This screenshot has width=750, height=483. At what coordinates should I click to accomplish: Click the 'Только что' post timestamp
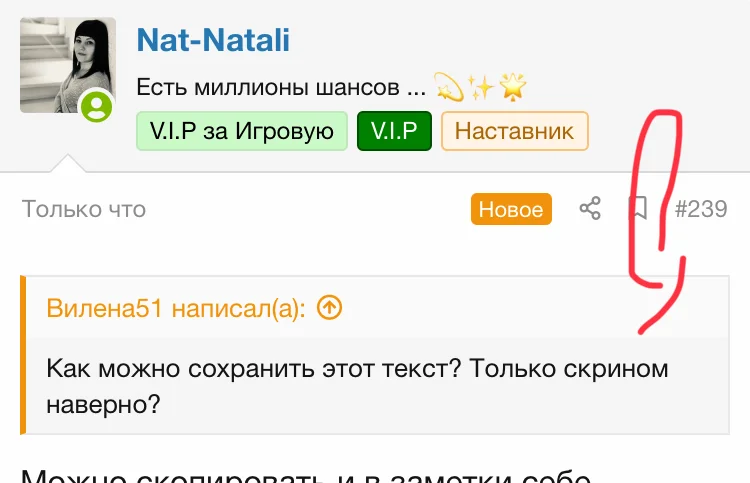click(84, 209)
